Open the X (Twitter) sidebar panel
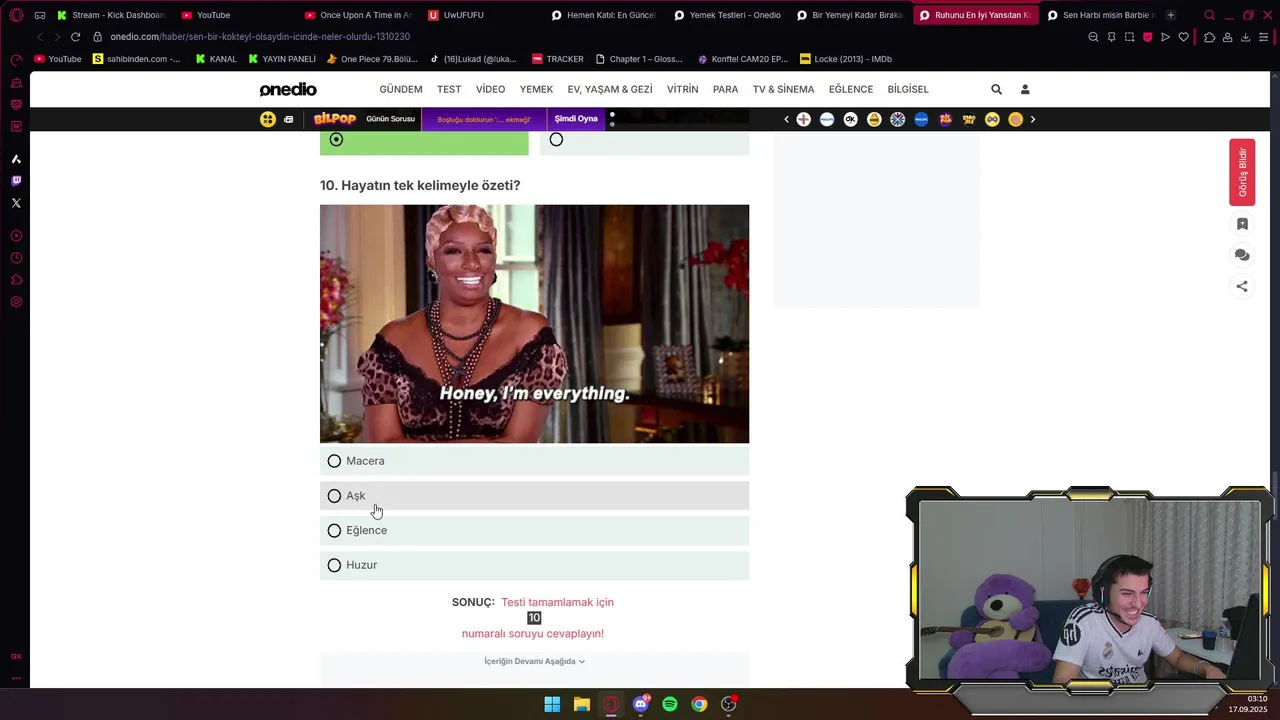1280x720 pixels. pos(16,203)
